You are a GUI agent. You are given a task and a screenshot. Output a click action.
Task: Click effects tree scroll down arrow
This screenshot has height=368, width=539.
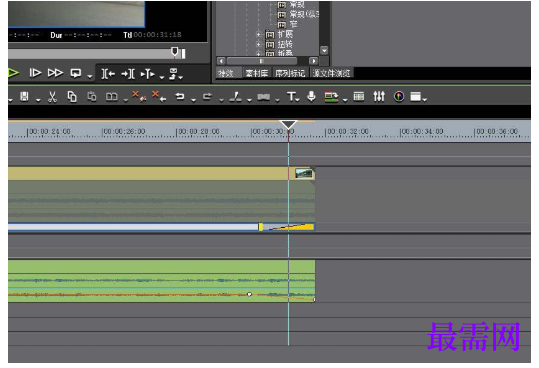(x=324, y=51)
